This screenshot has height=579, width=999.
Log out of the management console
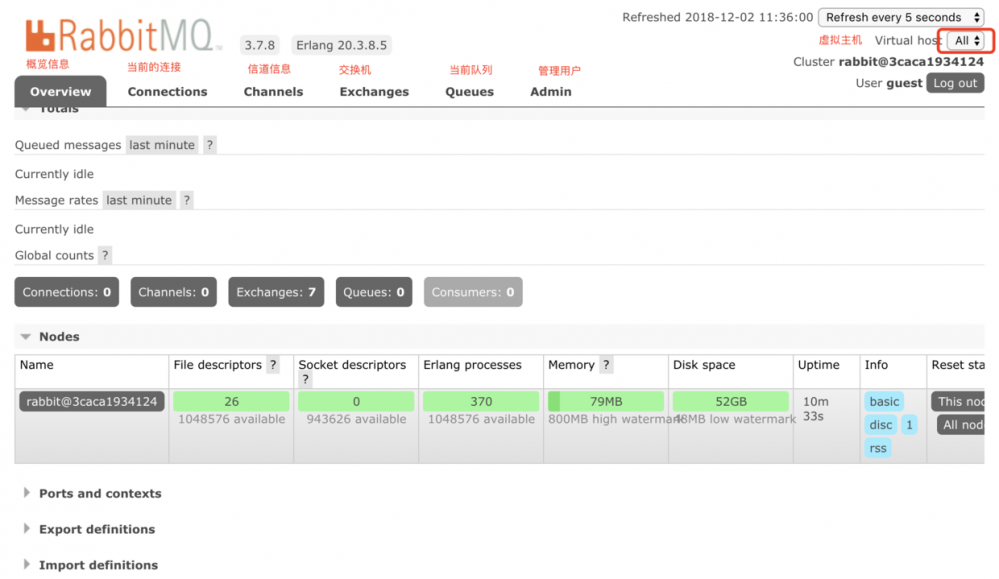click(955, 83)
